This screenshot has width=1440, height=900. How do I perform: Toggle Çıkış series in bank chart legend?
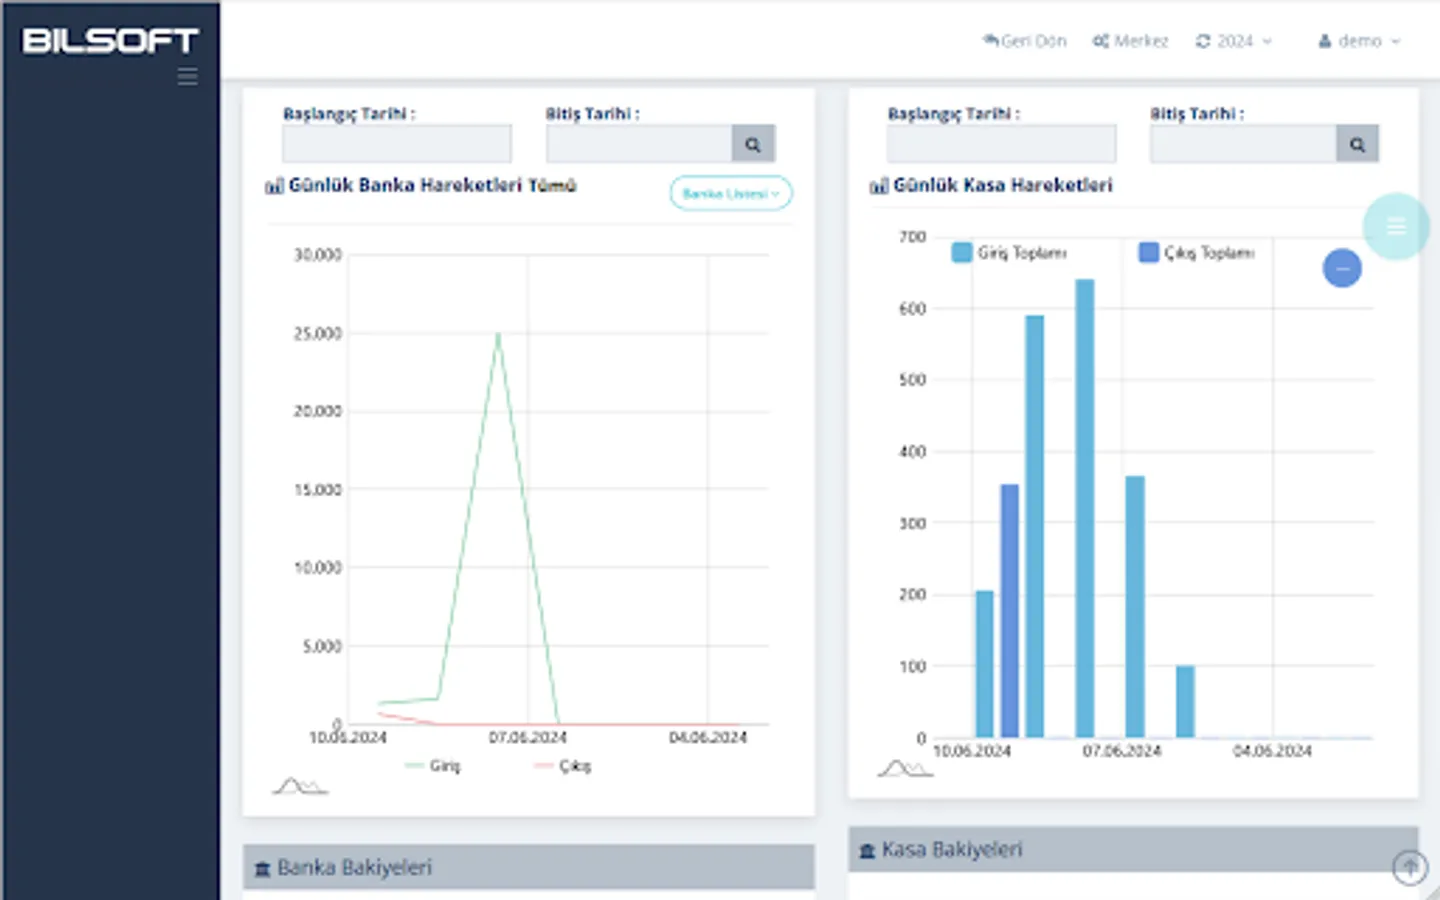tap(563, 766)
